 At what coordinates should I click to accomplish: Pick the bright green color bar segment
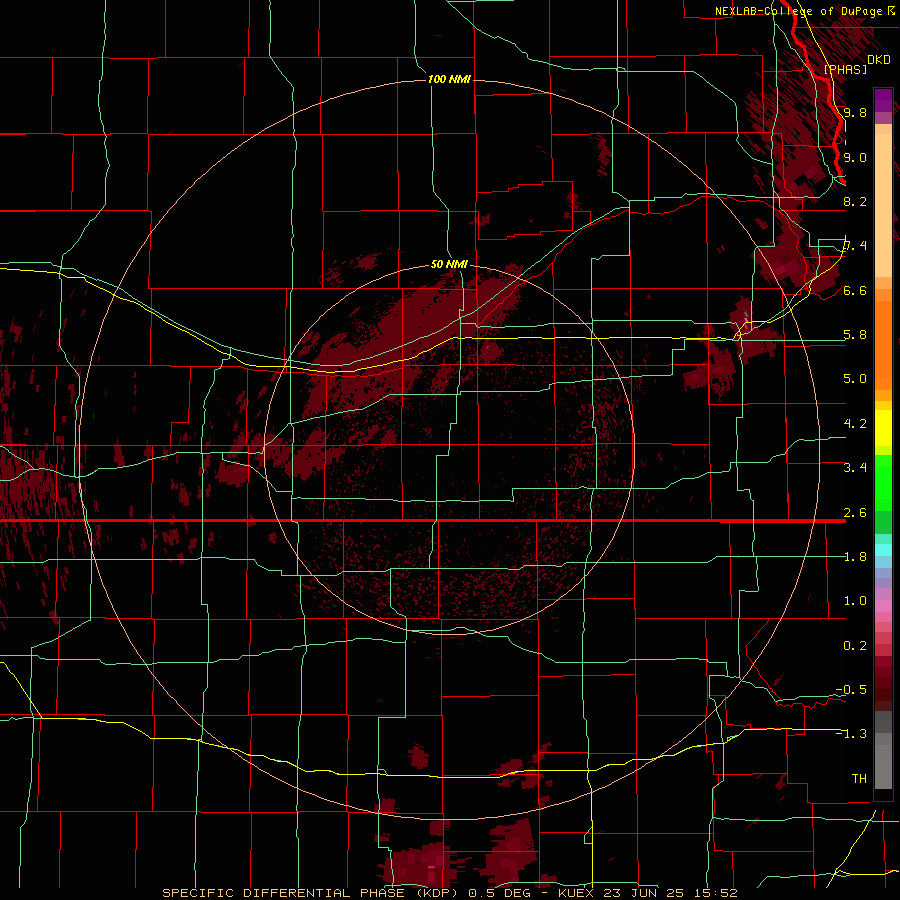(883, 482)
